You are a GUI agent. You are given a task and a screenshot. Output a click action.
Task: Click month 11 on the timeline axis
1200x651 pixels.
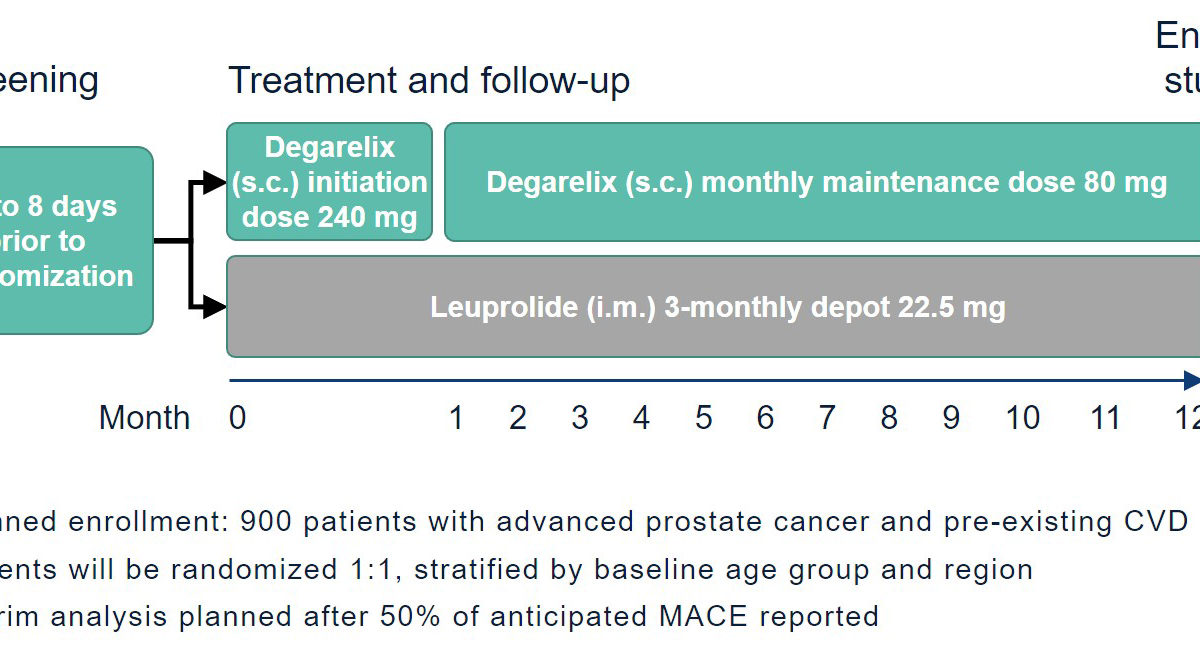coord(1104,417)
